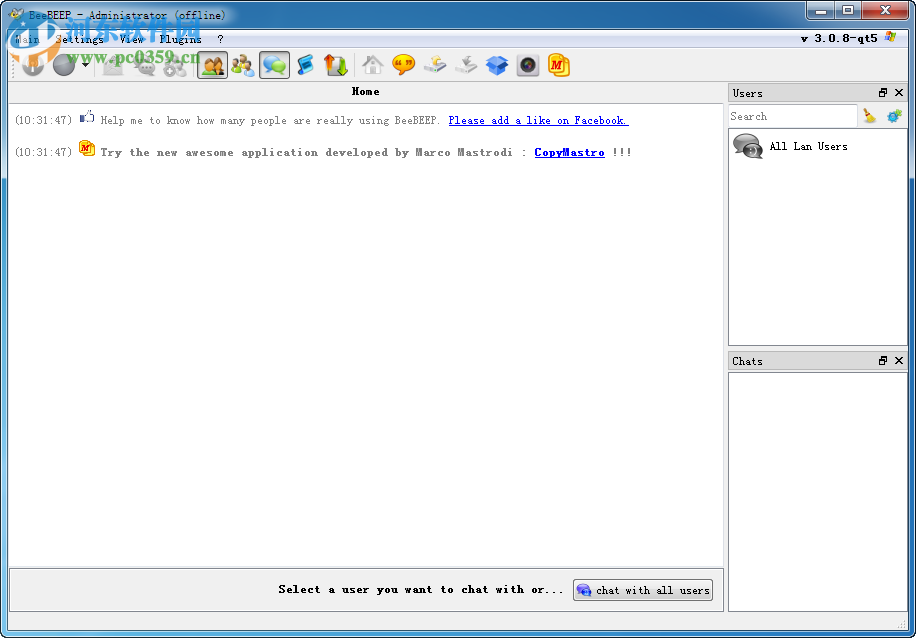
Task: Click the red-green arrows file sharing icon
Action: pyautogui.click(x=335, y=65)
